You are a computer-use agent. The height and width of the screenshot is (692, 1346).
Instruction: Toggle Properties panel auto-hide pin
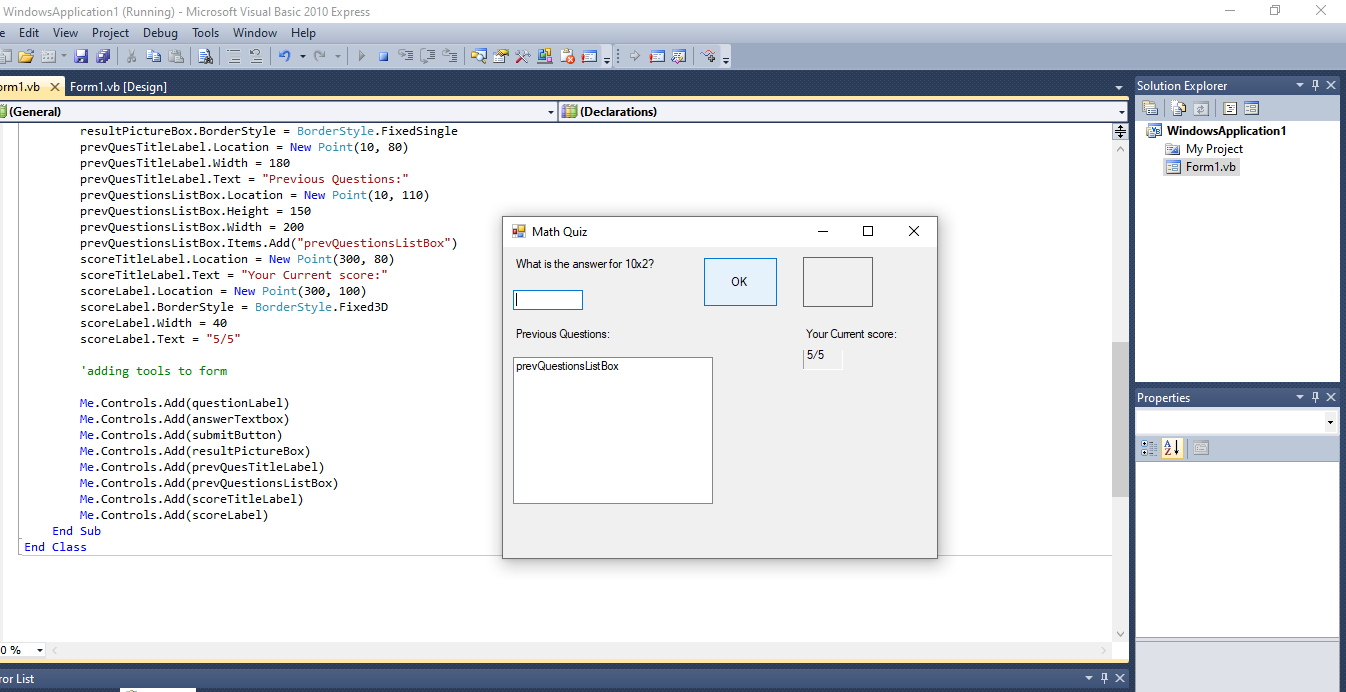[1315, 397]
